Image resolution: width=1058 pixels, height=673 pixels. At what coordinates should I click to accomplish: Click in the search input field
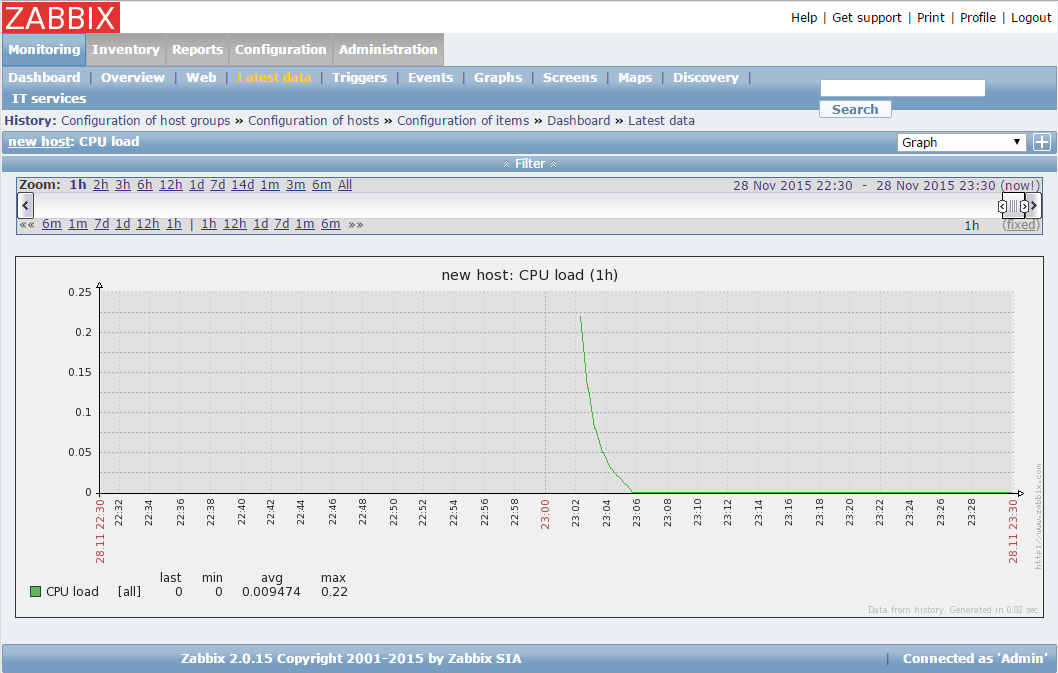coord(902,88)
